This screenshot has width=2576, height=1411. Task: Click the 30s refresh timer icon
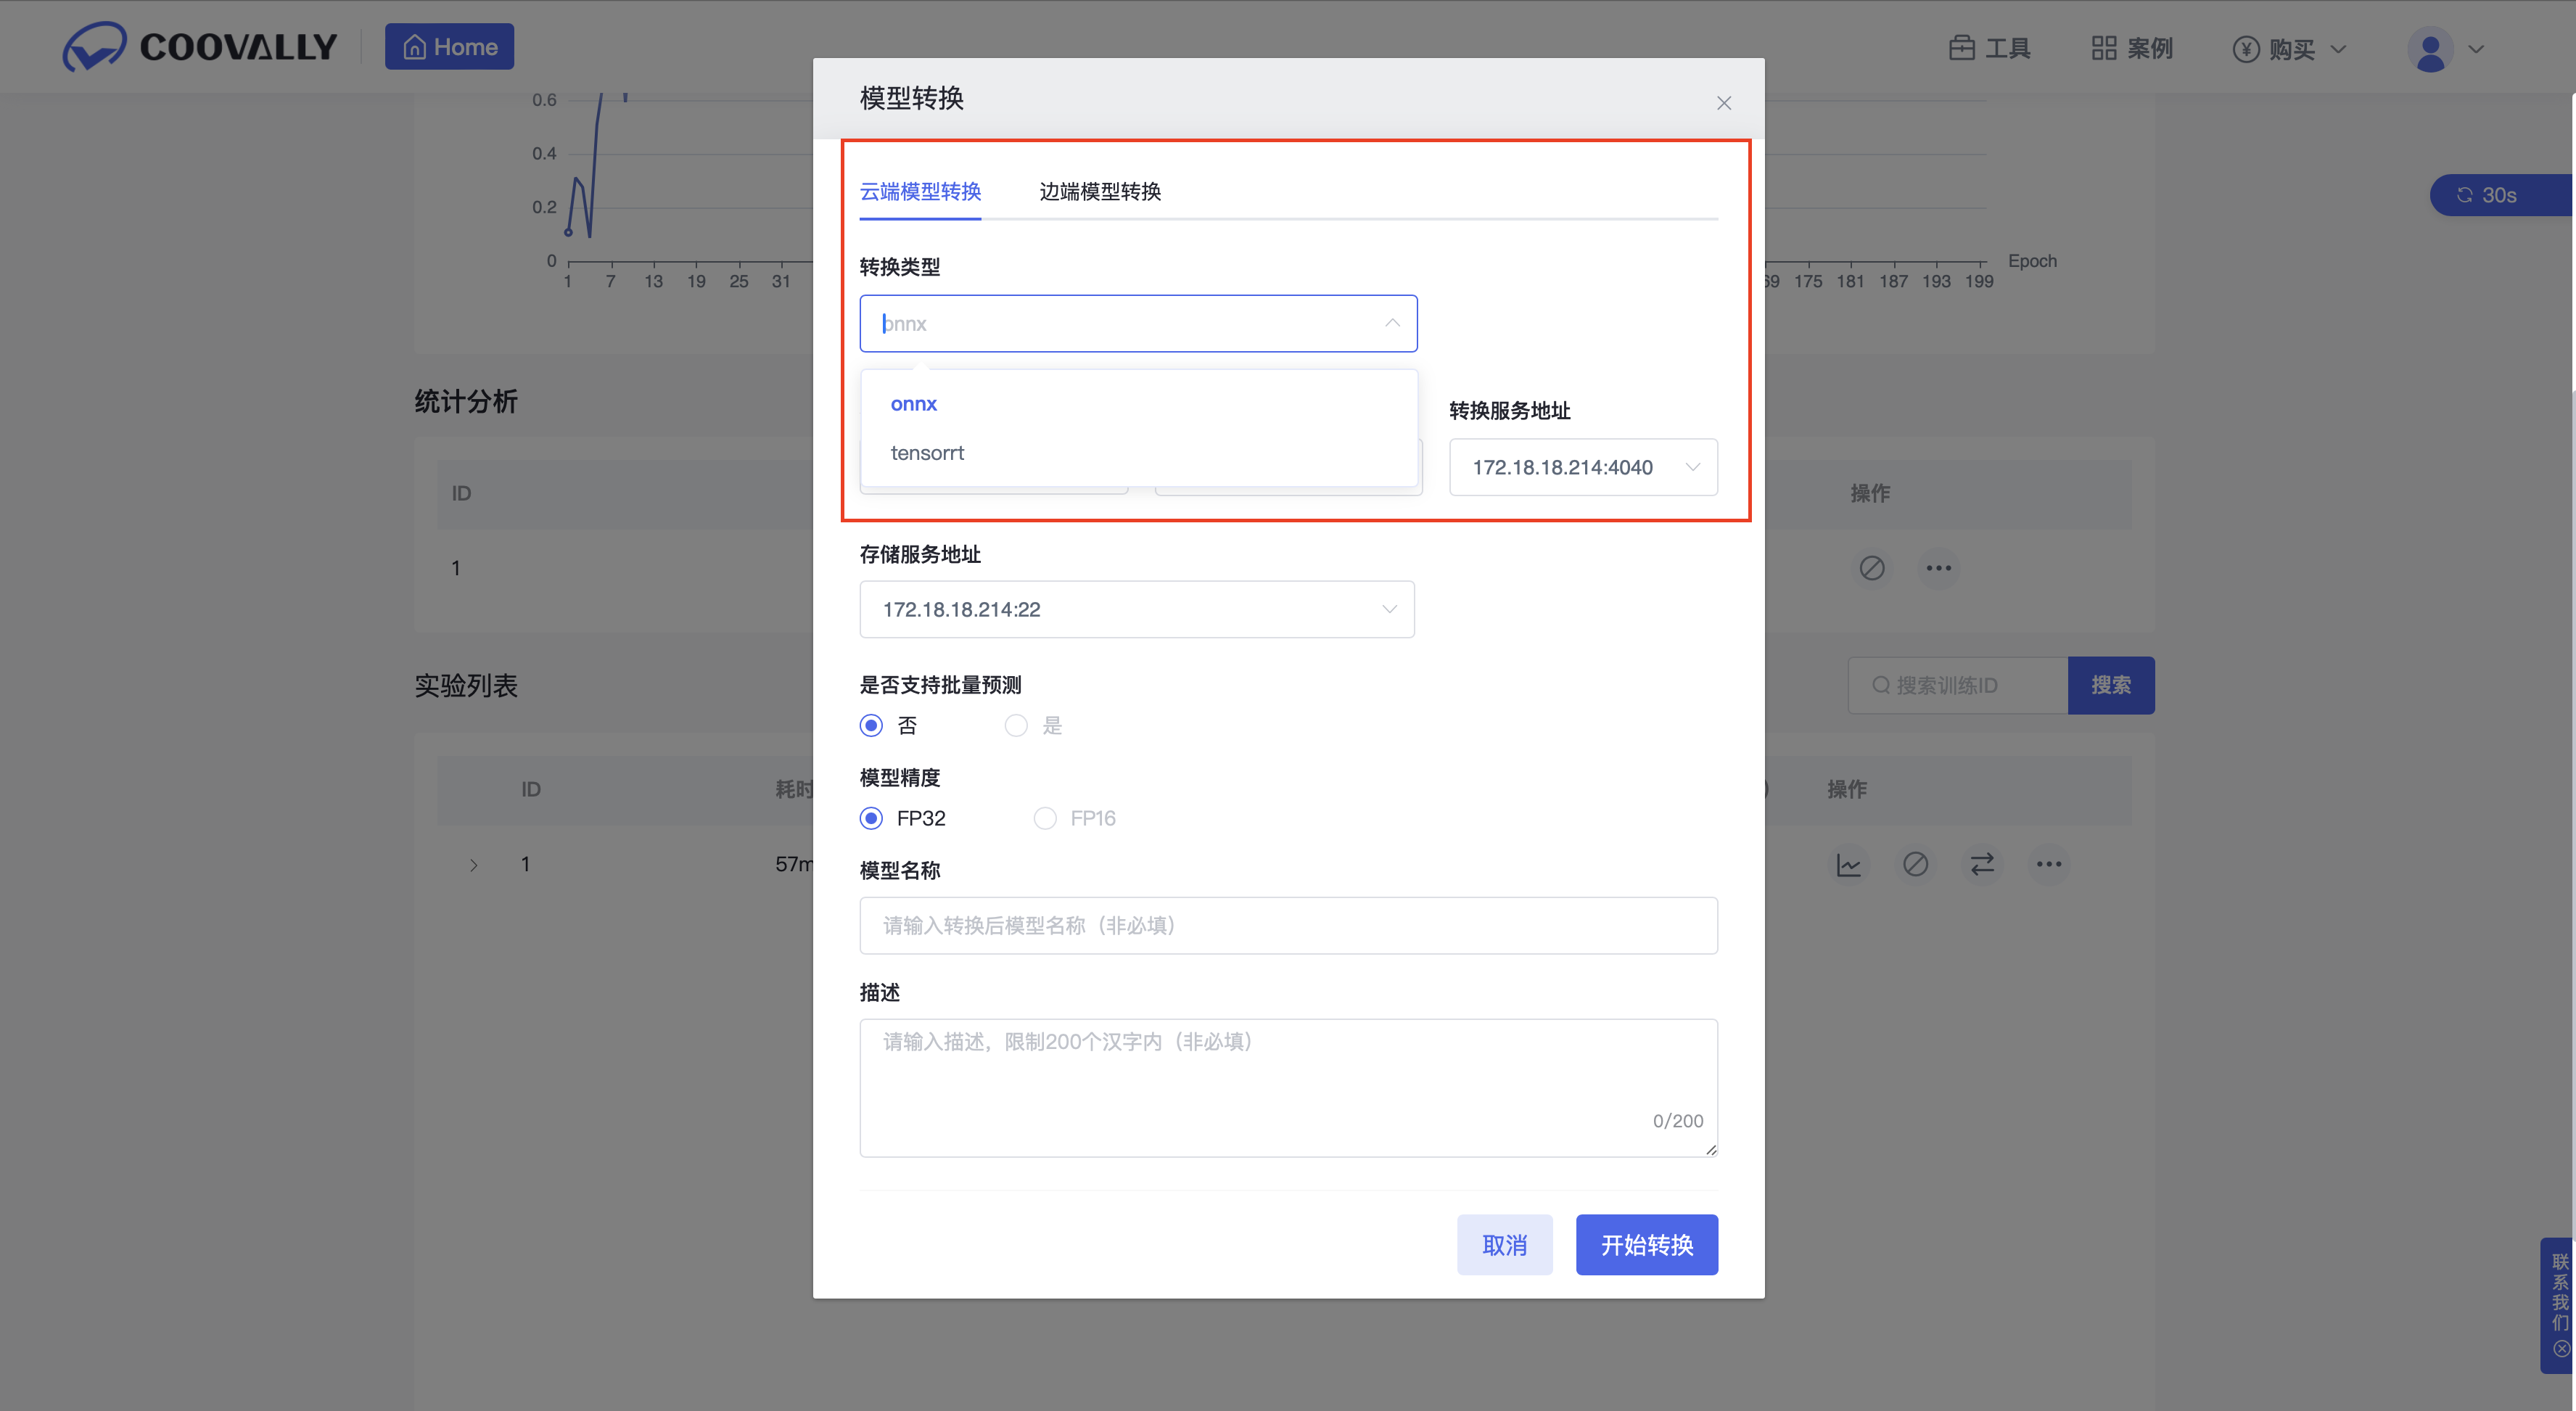2465,195
